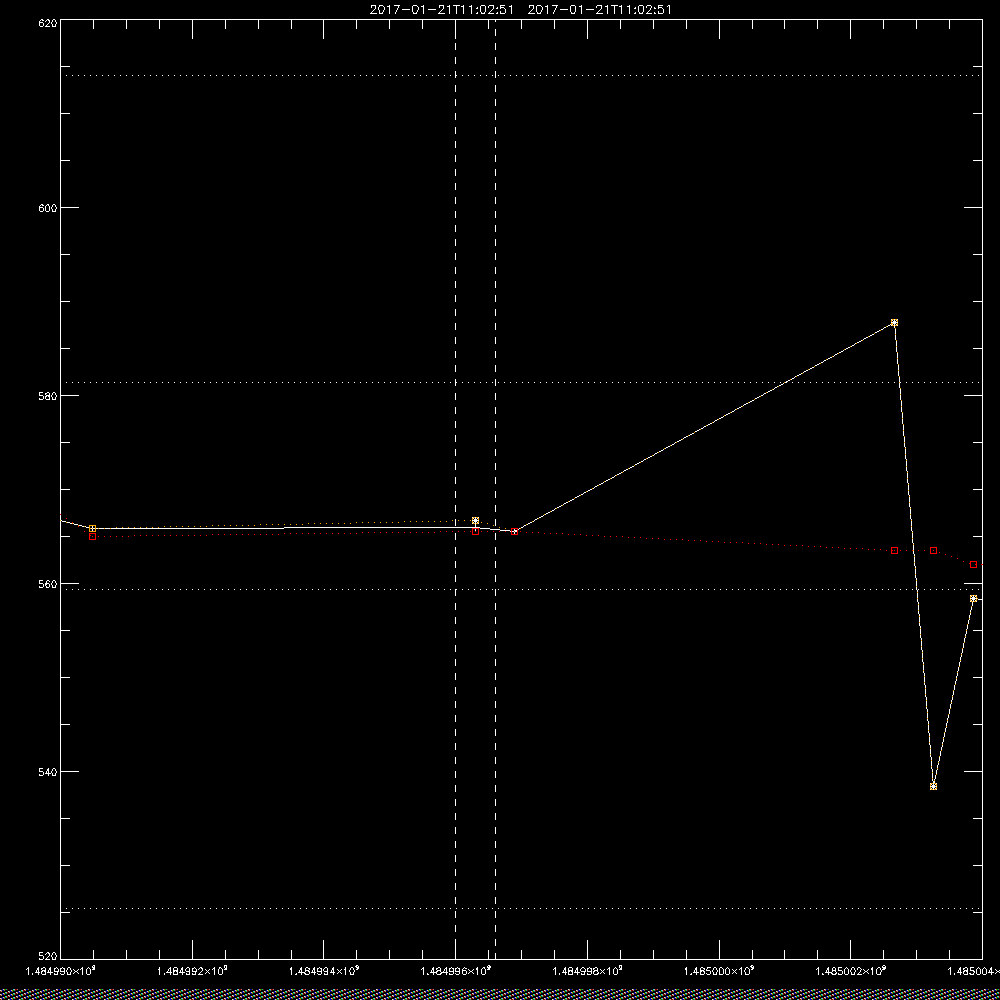Viewport: 1000px width, 1000px height.
Task: Select the peak data marker of the white line
Action: point(894,323)
